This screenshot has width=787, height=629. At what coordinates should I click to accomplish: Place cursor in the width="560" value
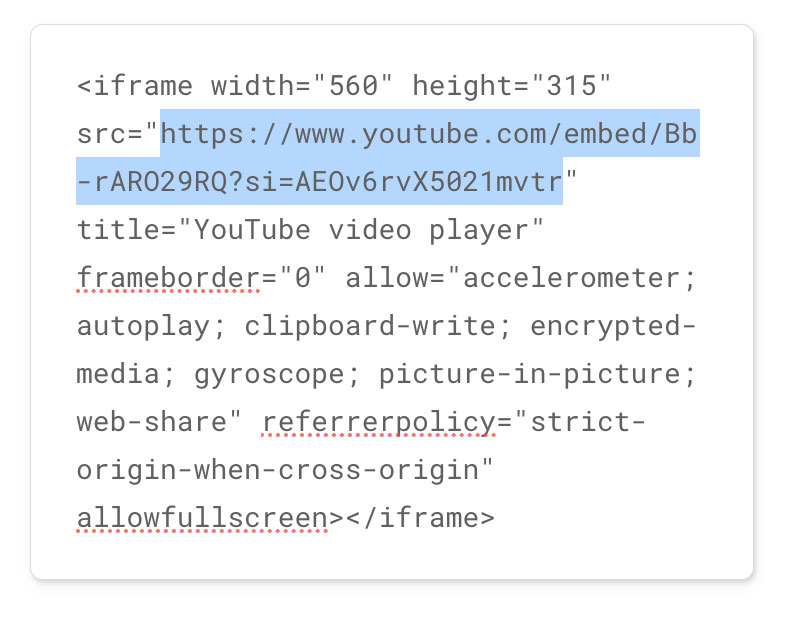[352, 86]
